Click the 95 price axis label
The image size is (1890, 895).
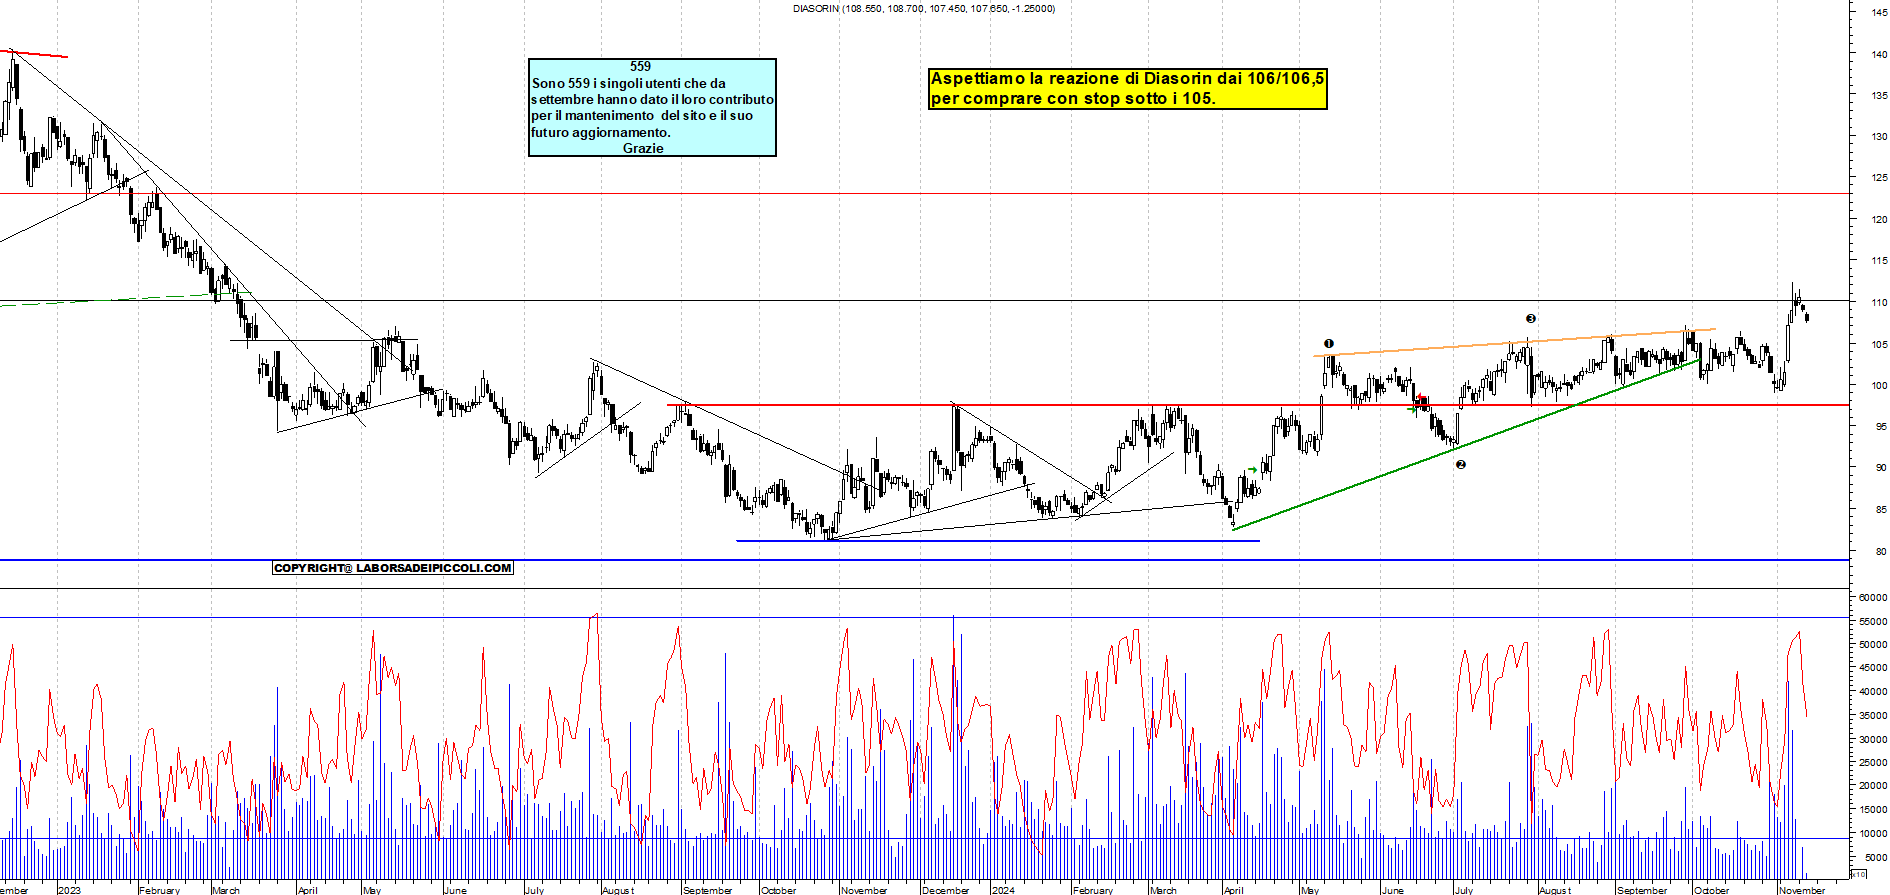click(1881, 427)
